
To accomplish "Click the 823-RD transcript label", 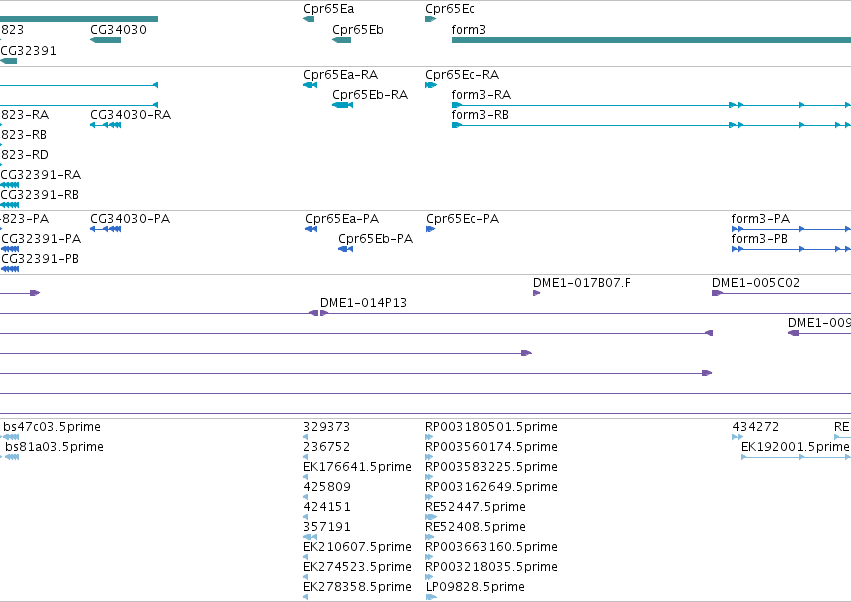I will (x=24, y=155).
